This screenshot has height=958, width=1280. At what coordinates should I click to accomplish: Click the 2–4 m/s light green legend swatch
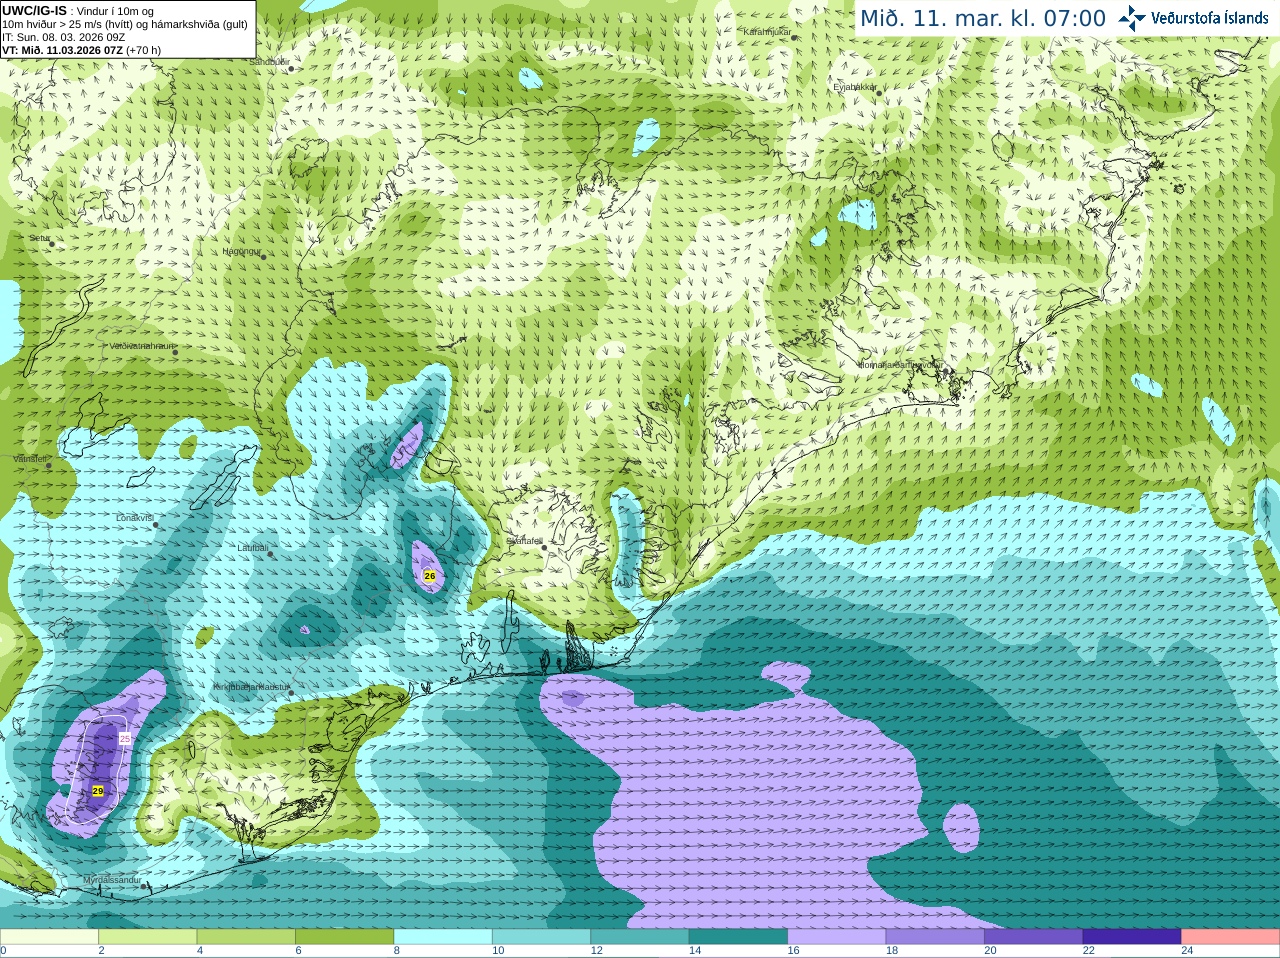tap(147, 937)
